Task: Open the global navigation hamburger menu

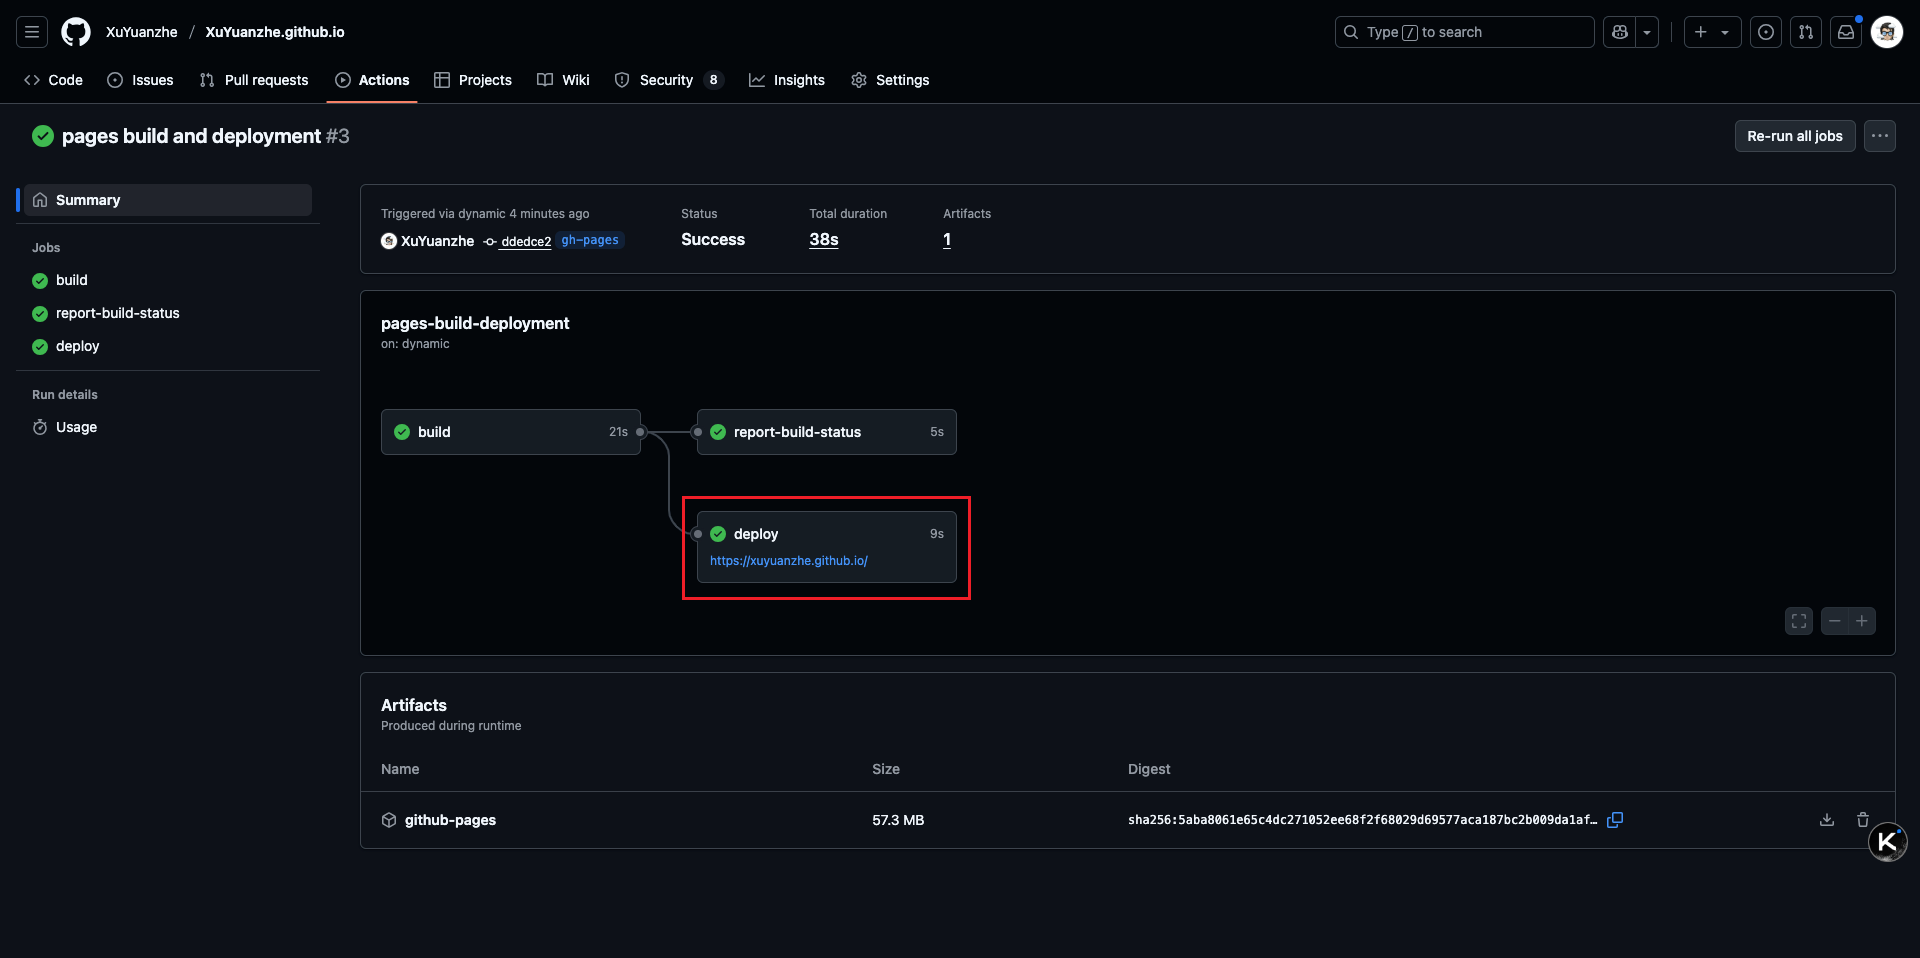Action: [32, 32]
